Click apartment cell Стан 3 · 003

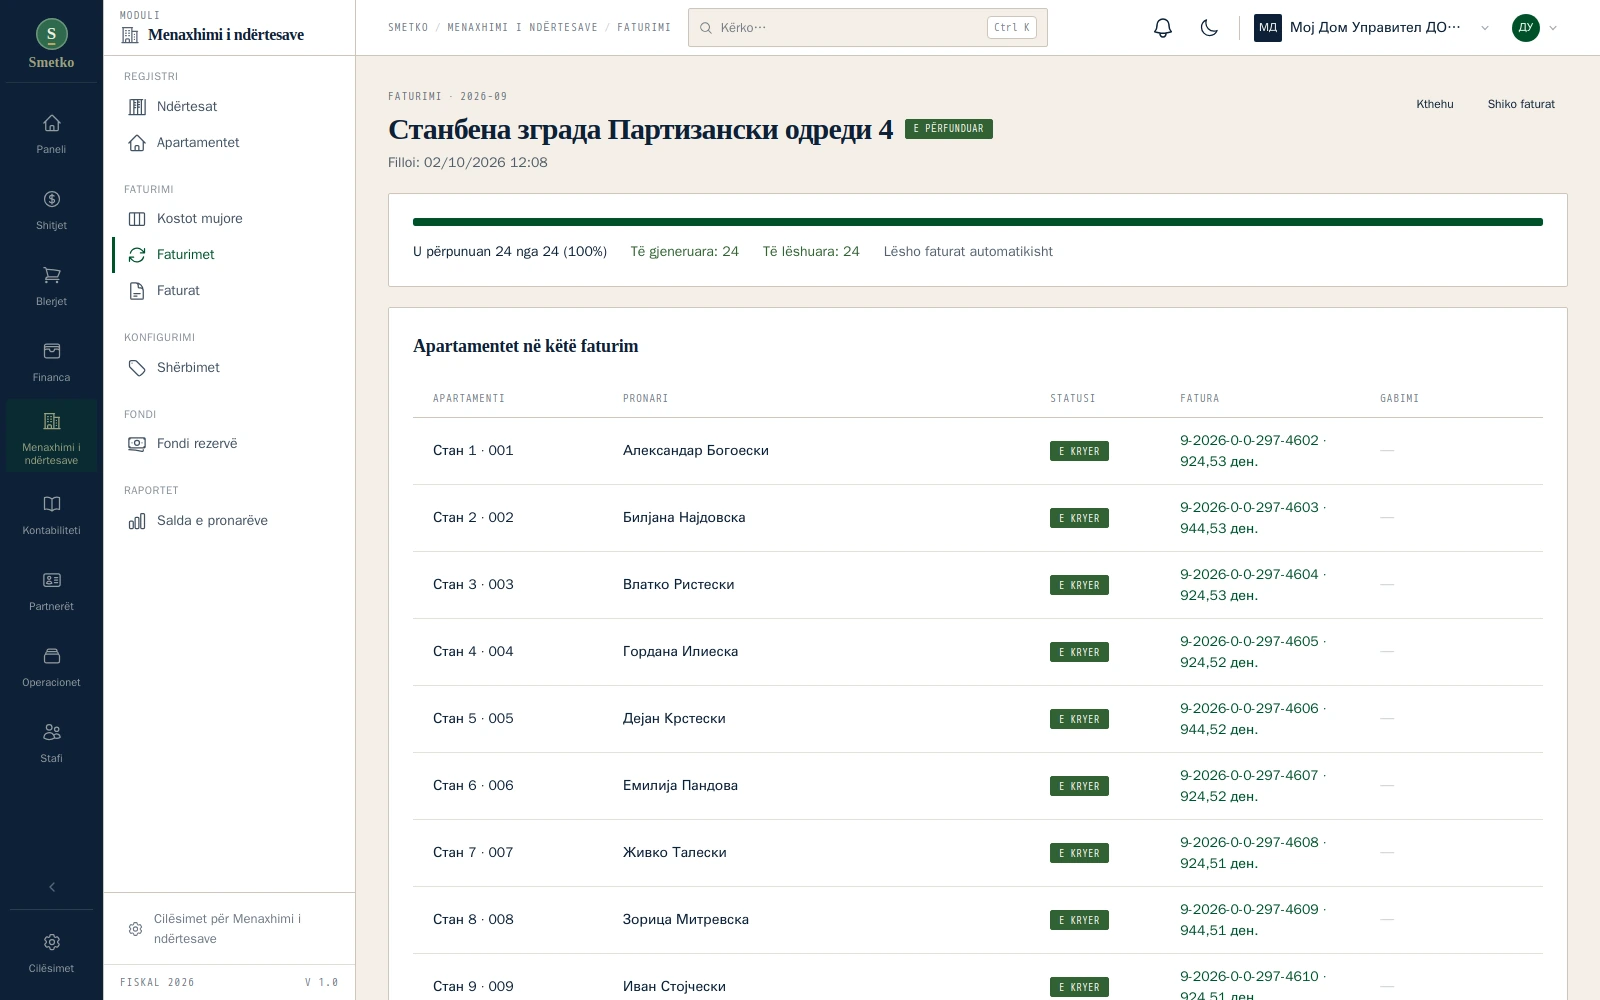(x=473, y=584)
